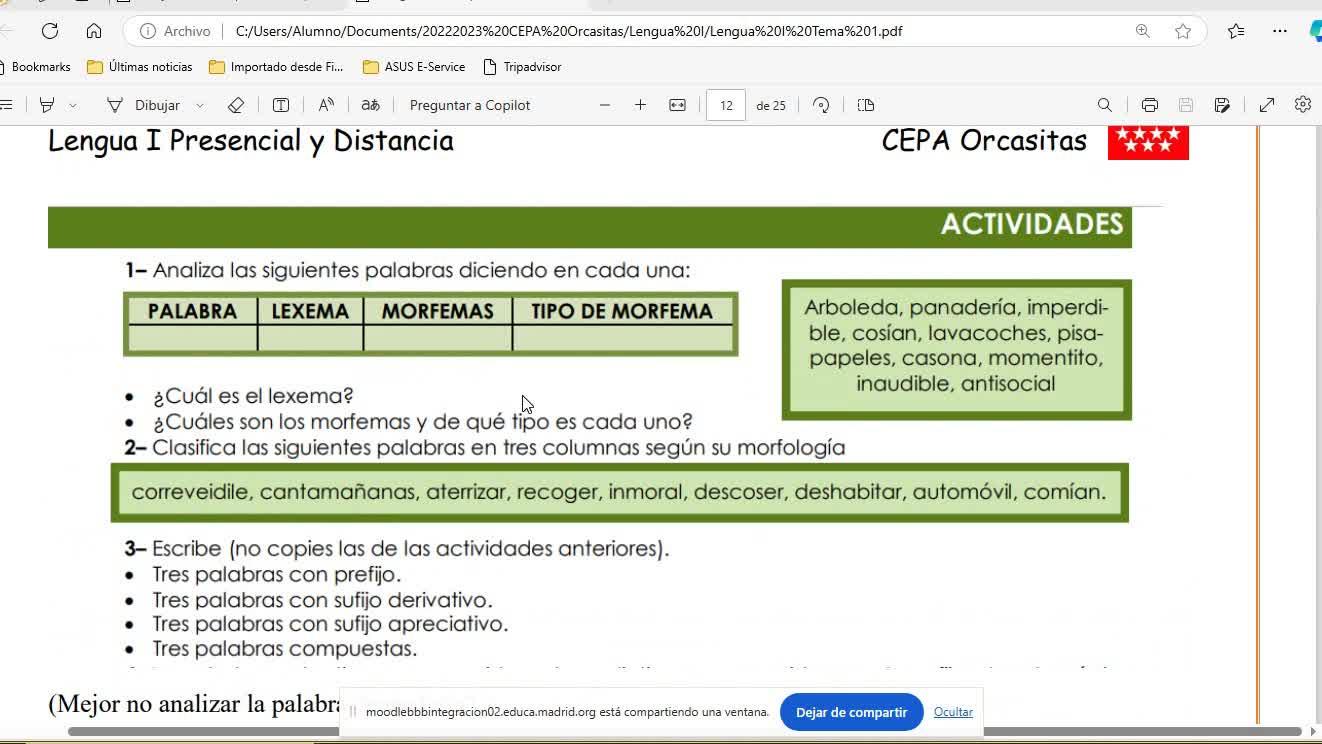Switch the page view layout

866,105
